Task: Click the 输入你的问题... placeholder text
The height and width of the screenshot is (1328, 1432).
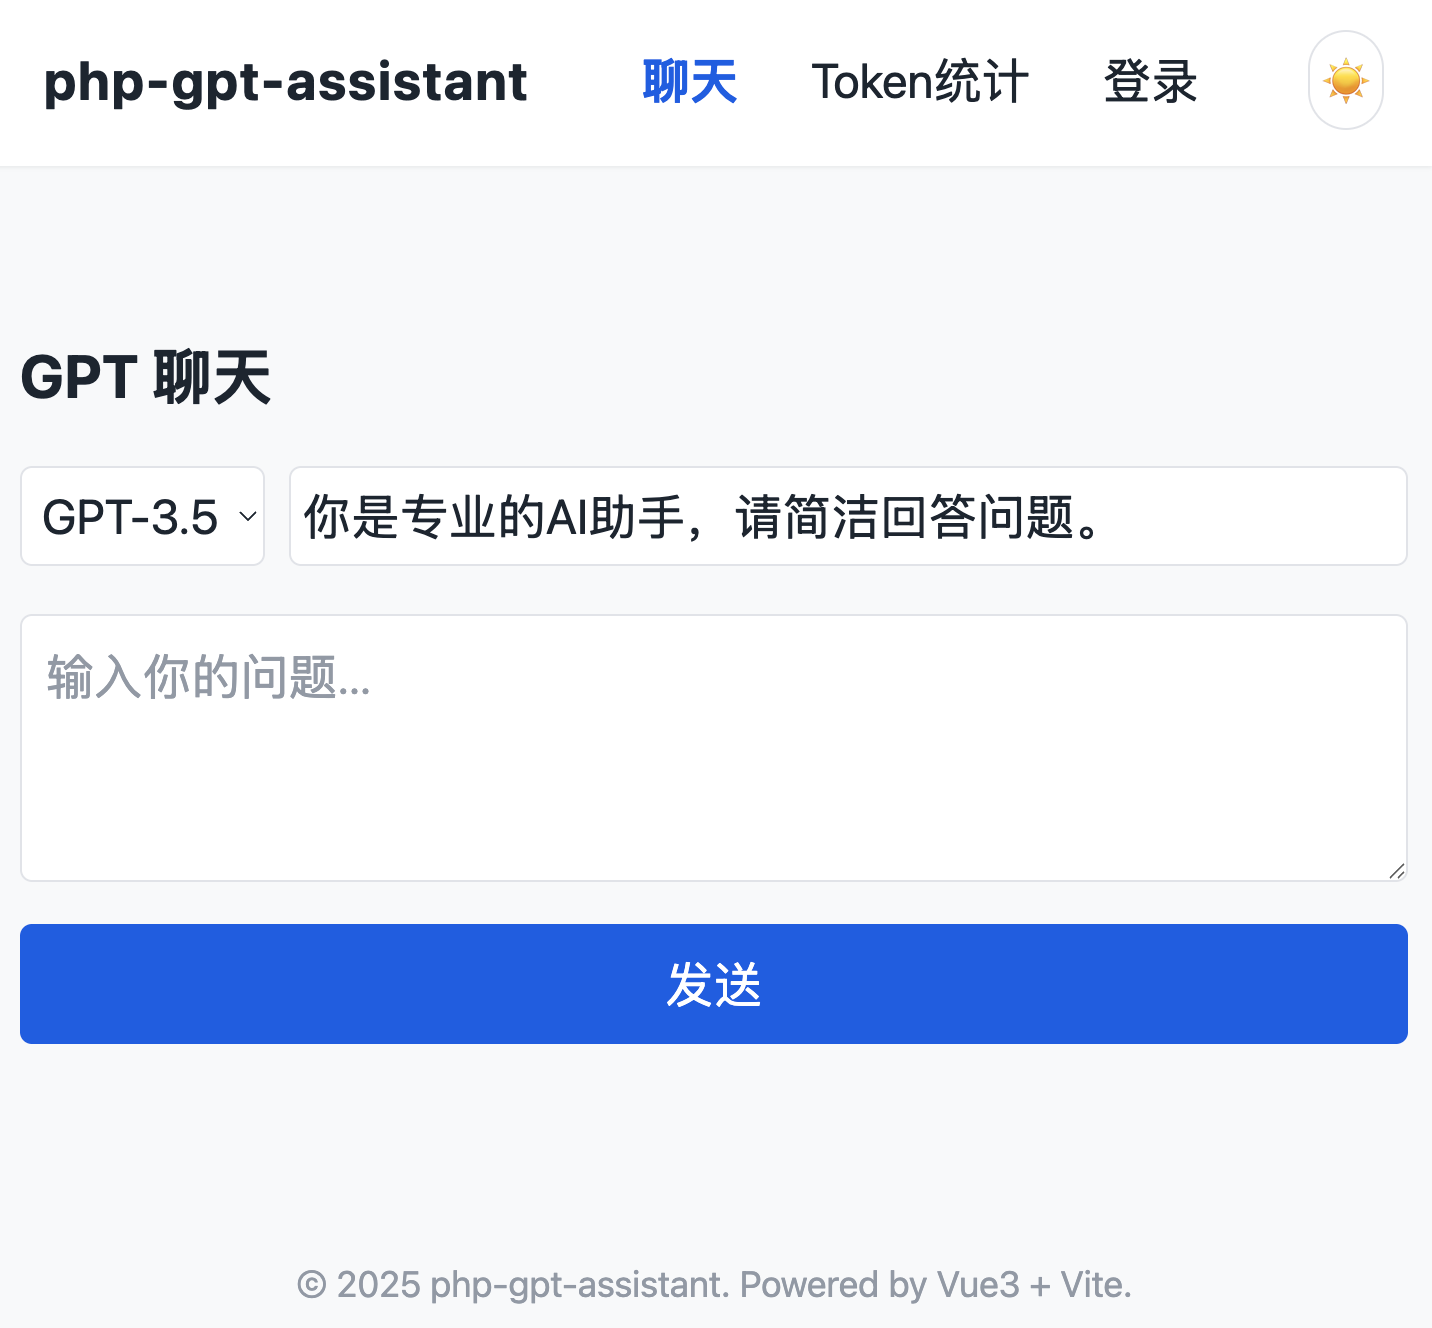Action: [x=208, y=678]
